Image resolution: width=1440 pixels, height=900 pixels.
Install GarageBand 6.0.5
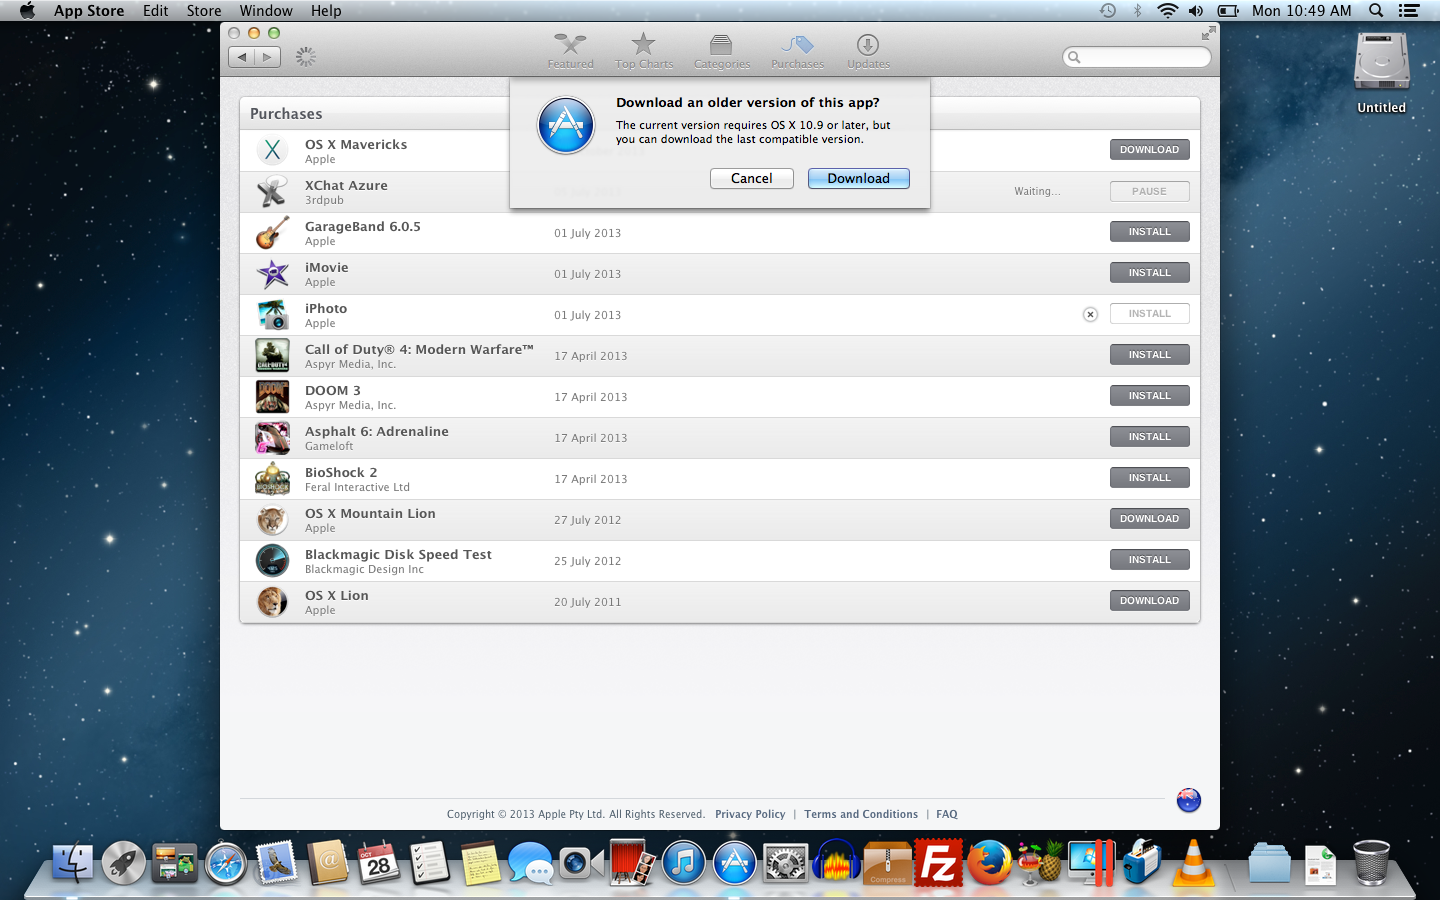coord(1149,232)
